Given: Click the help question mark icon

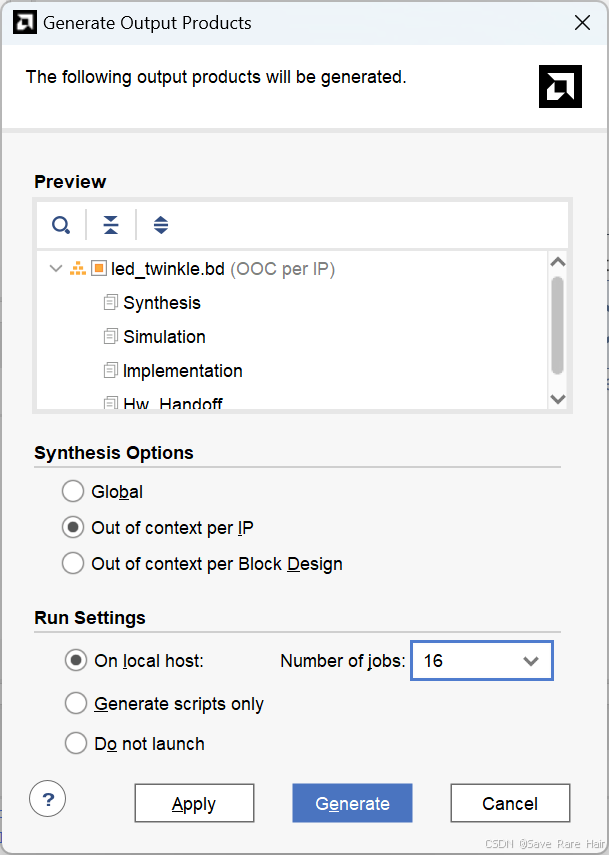Looking at the screenshot, I should pyautogui.click(x=48, y=799).
